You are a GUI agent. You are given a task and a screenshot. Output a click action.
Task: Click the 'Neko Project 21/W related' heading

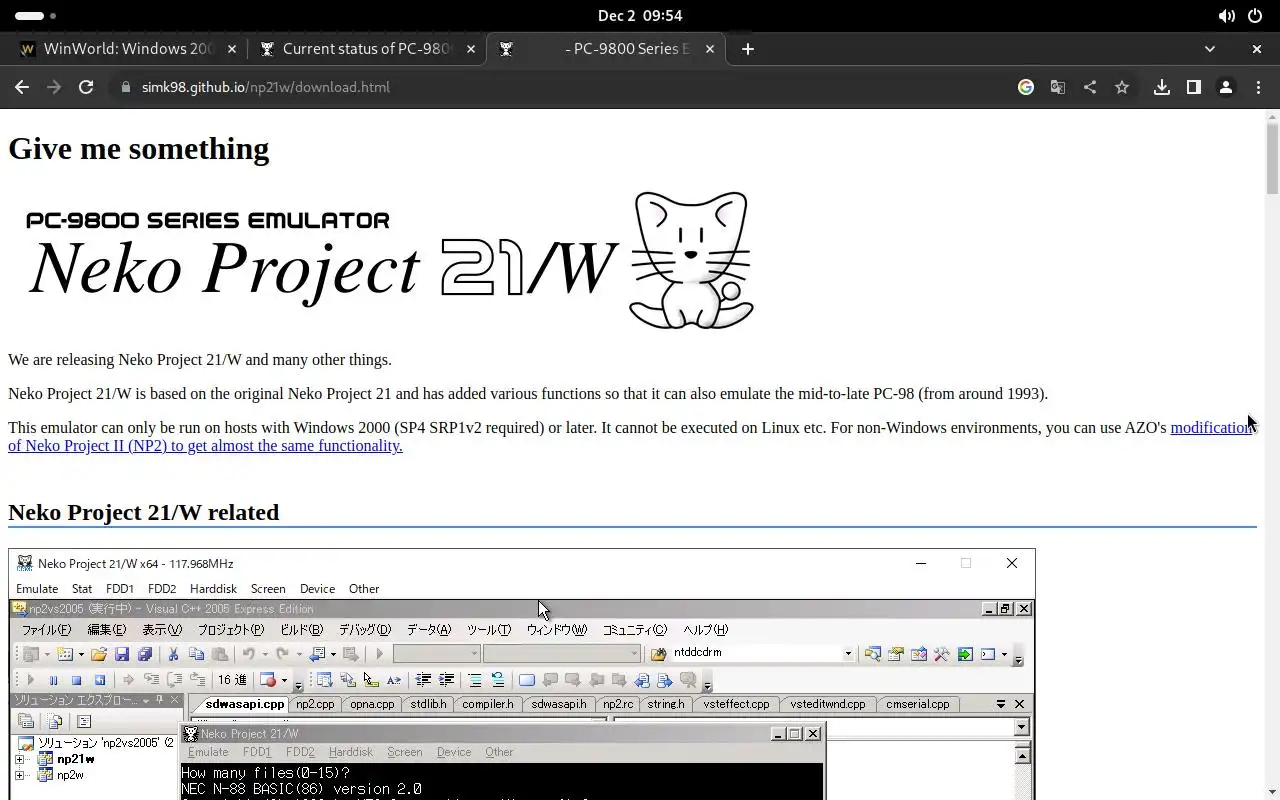(143, 512)
